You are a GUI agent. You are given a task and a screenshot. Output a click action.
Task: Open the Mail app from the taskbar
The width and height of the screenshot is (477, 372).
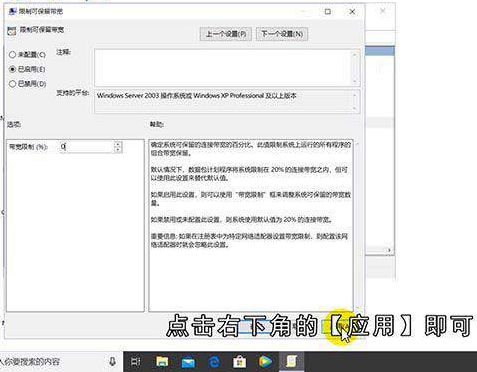point(188,362)
